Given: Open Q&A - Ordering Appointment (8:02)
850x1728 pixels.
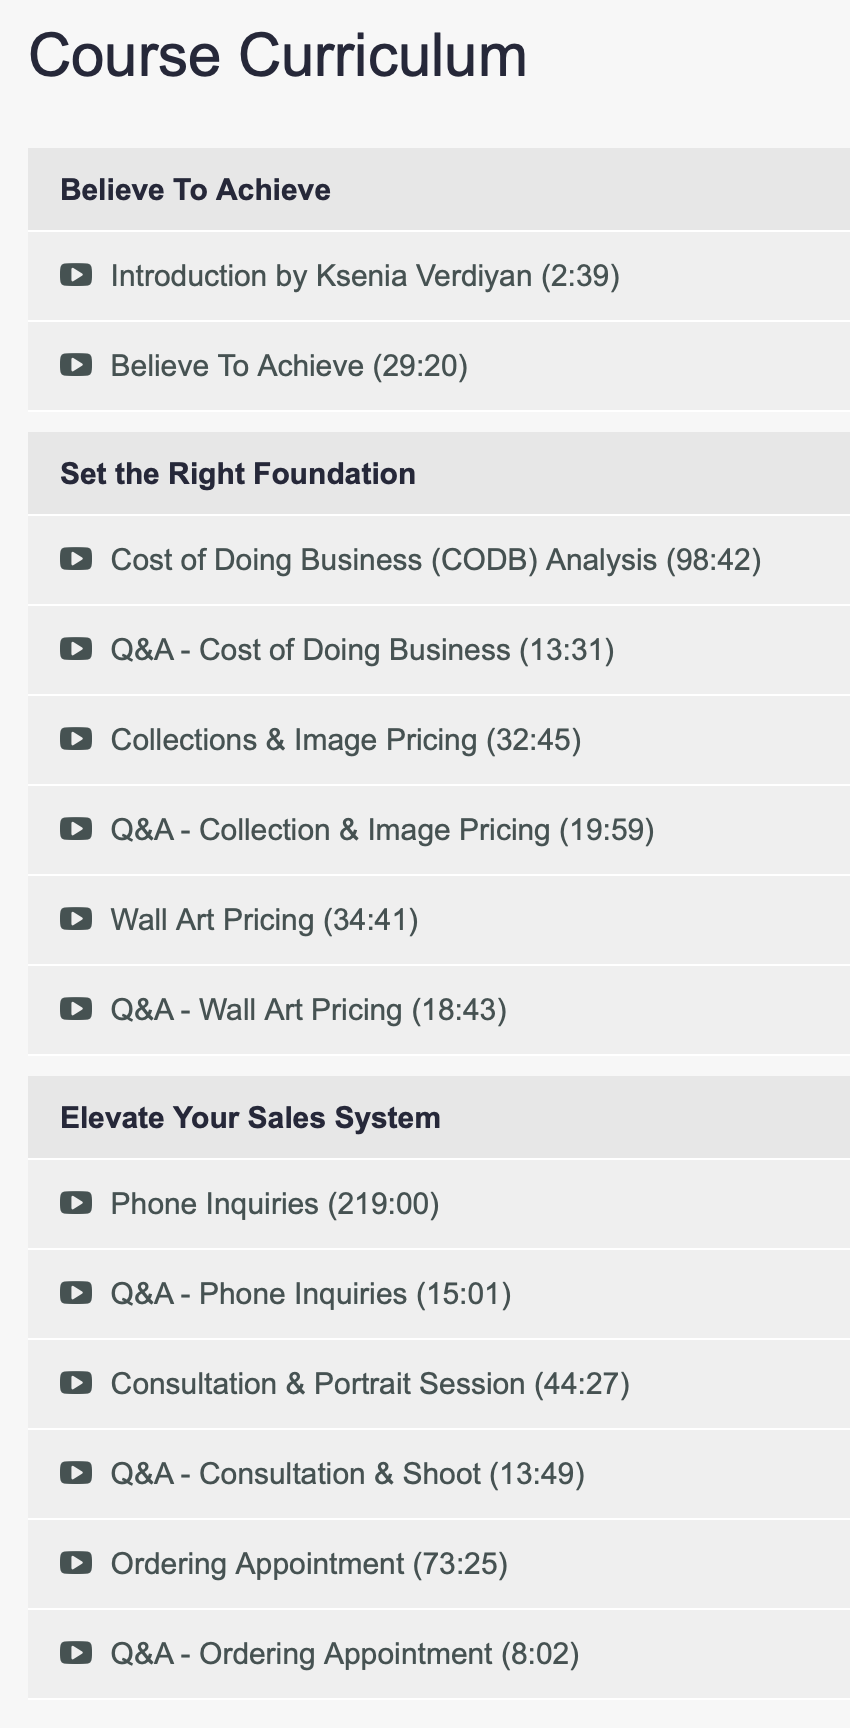Looking at the screenshot, I should 439,1654.
